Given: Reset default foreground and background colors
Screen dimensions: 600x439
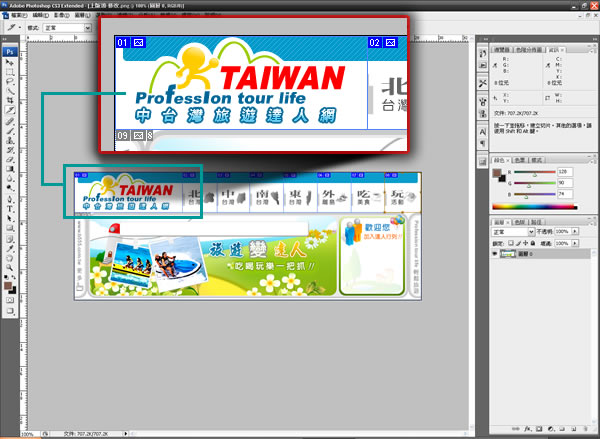Looking at the screenshot, I should (6, 277).
